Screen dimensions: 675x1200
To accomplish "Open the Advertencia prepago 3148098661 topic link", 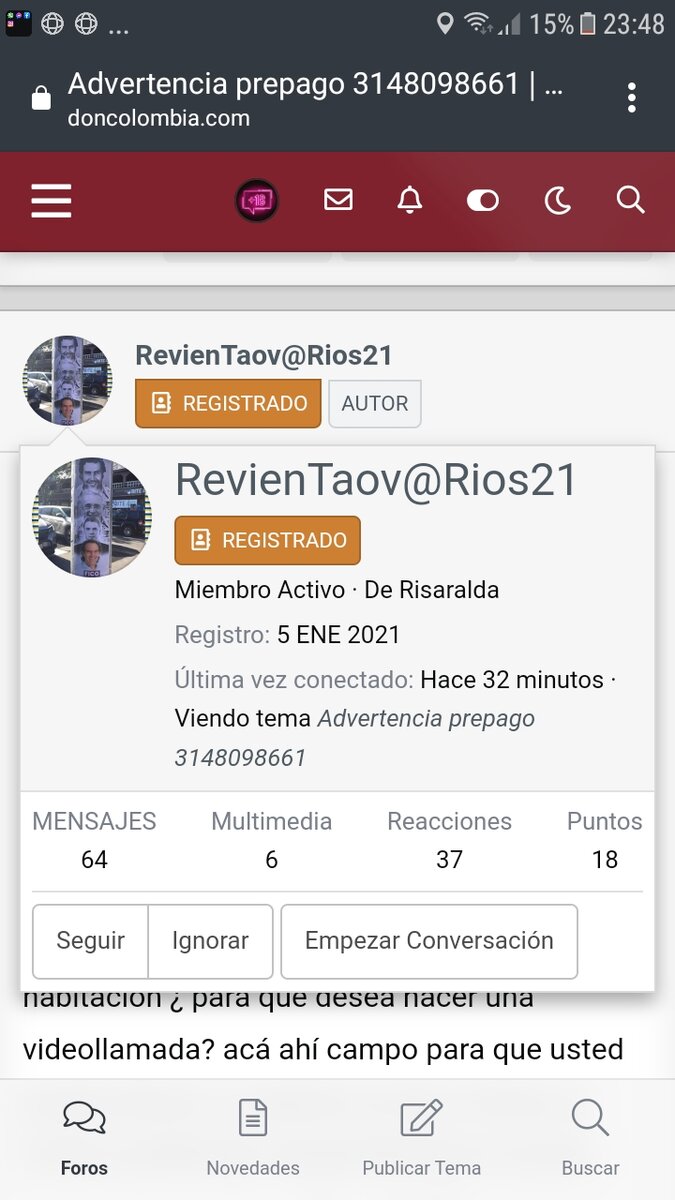I will (x=355, y=738).
